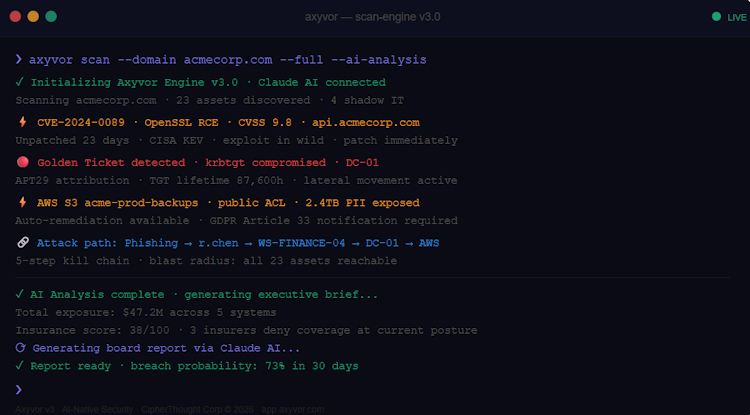Click lightning bolt icon beside CVE-2024-0089

(x=22, y=122)
